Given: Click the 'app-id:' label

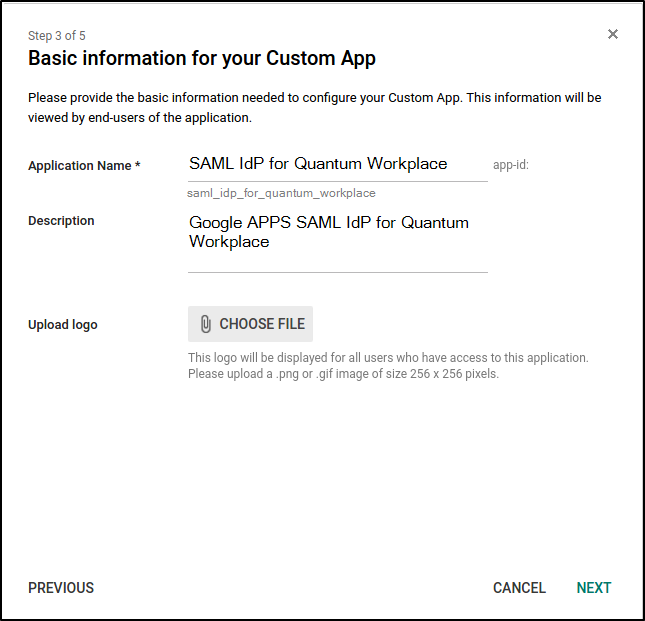Looking at the screenshot, I should coord(510,165).
